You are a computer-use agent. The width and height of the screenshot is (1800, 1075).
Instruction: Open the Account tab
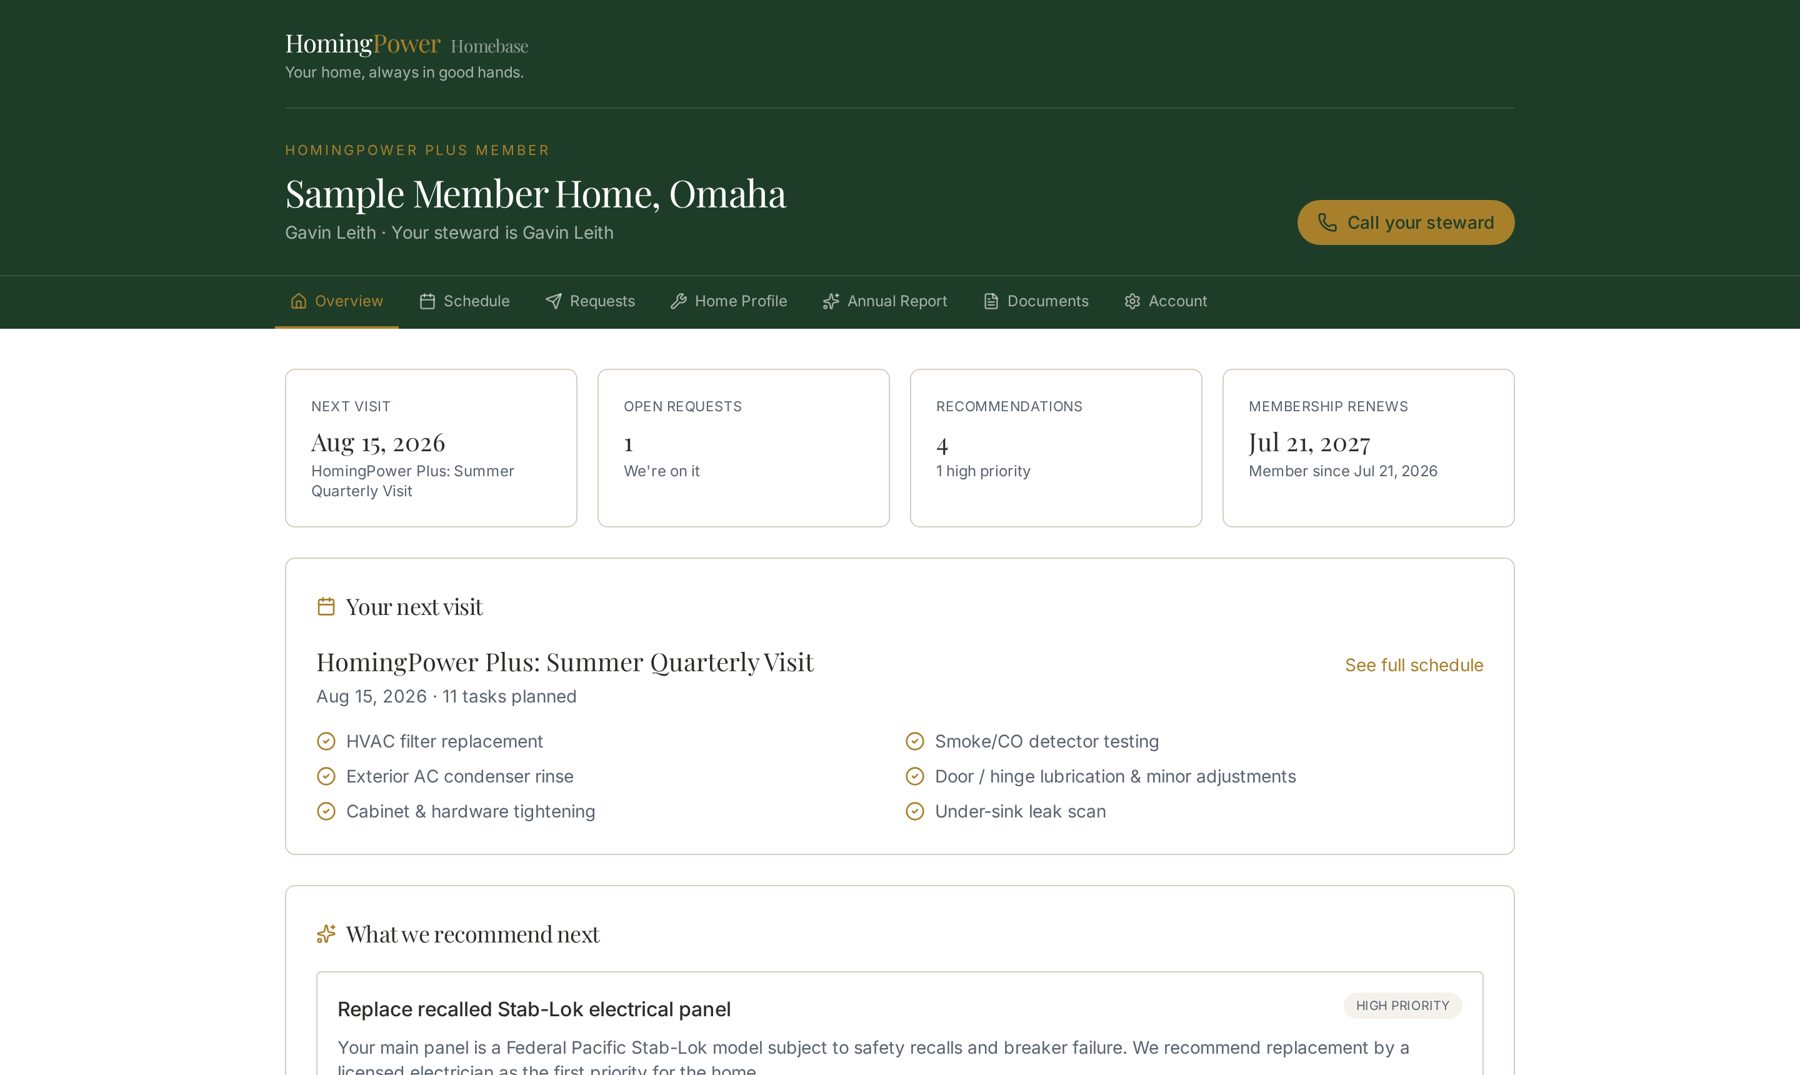pos(1166,301)
